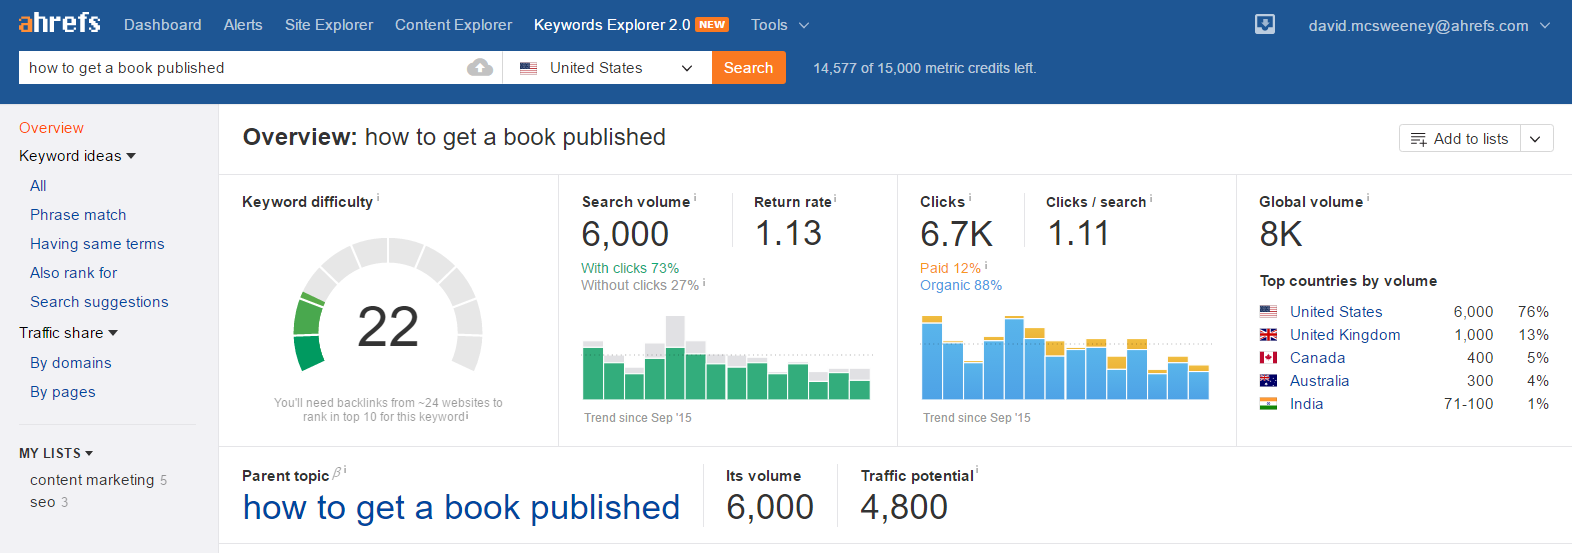Click the keyword search input field
The width and height of the screenshot is (1572, 553).
240,68
